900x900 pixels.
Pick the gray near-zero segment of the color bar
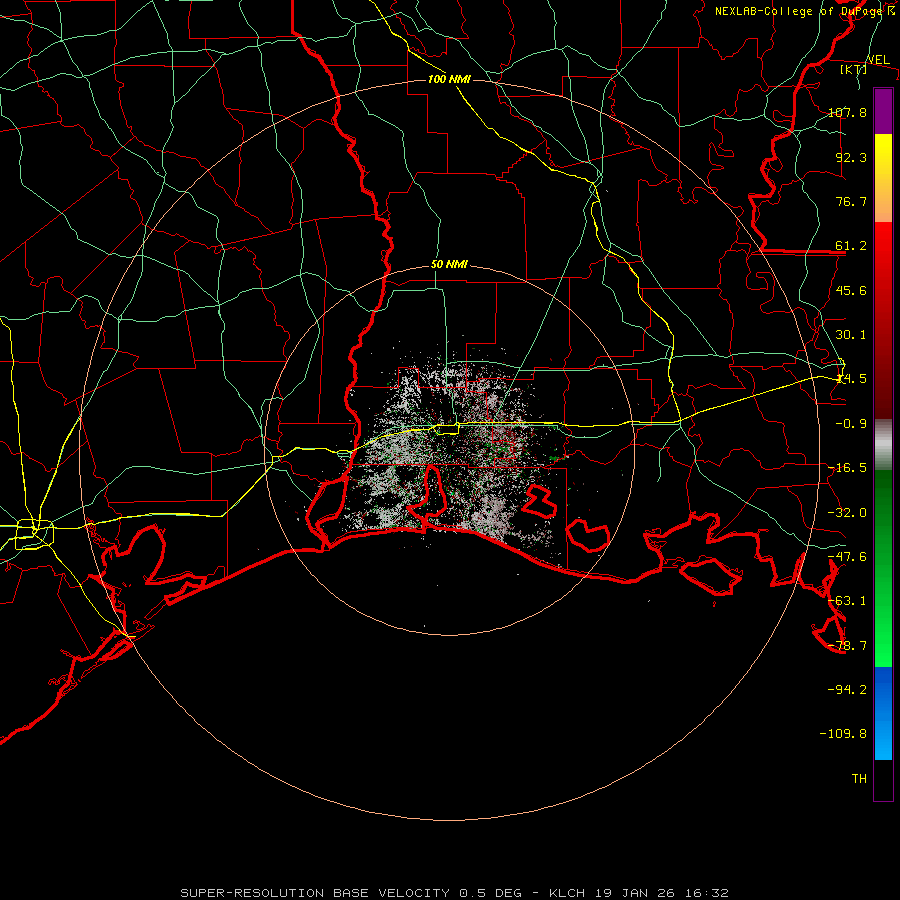883,443
